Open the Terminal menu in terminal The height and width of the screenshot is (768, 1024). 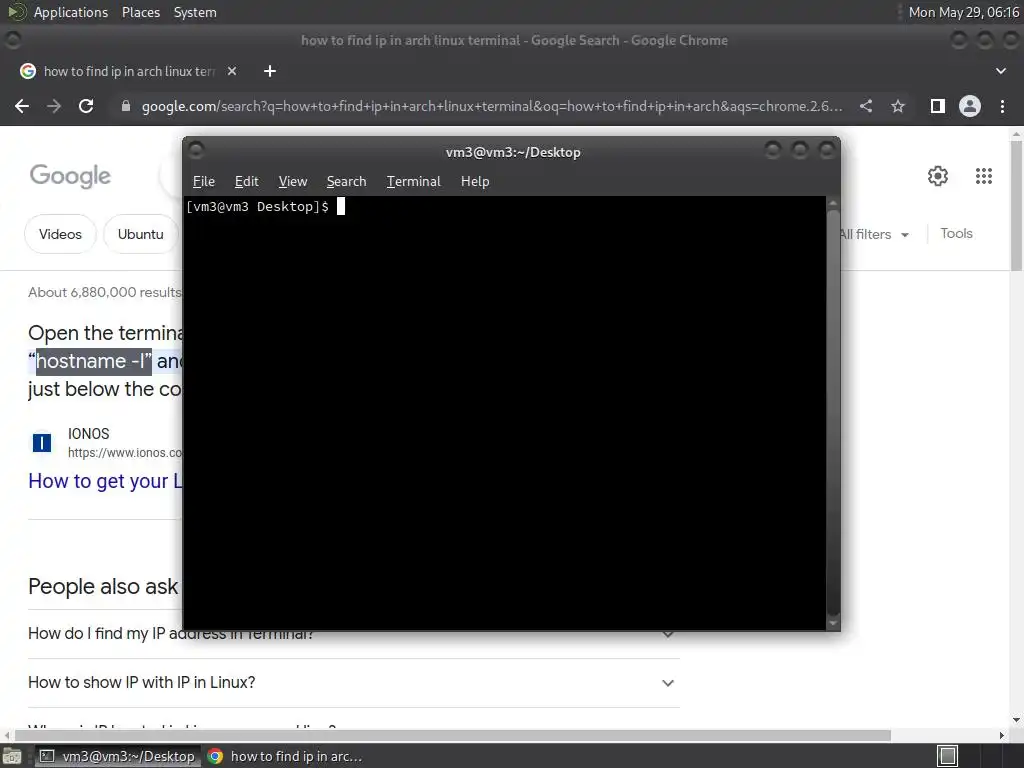pos(413,182)
